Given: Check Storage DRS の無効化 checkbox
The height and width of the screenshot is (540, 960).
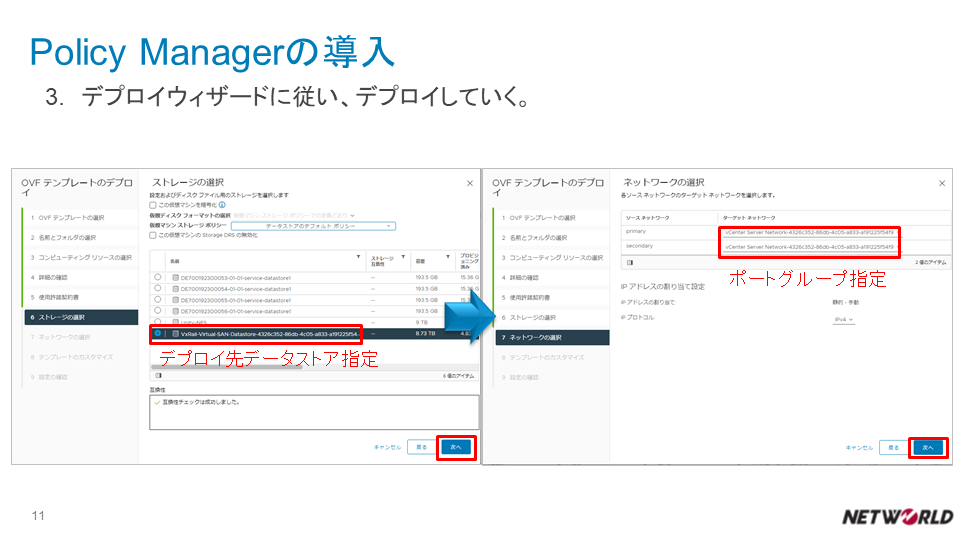Looking at the screenshot, I should point(153,235).
